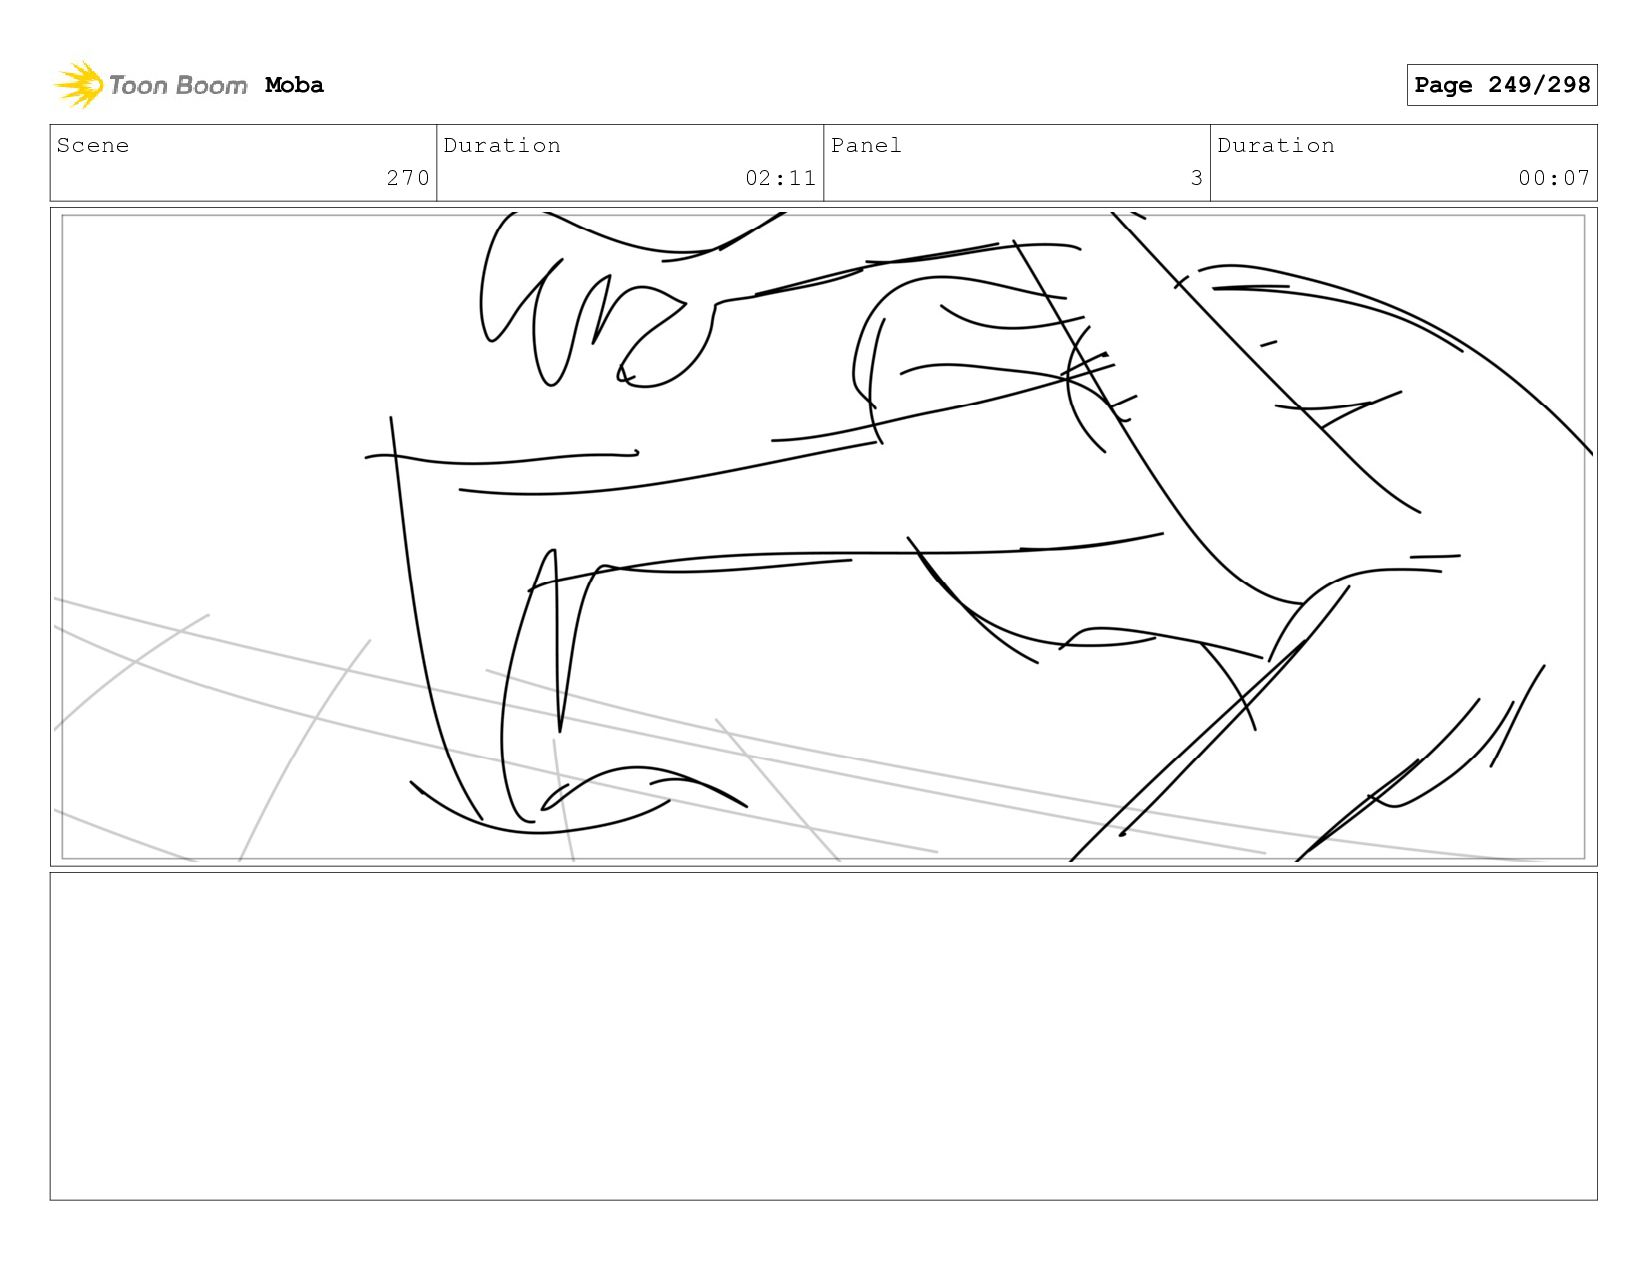Image resolution: width=1650 pixels, height=1275 pixels.
Task: Click the empty notes box below the panel
Action: (823, 1036)
